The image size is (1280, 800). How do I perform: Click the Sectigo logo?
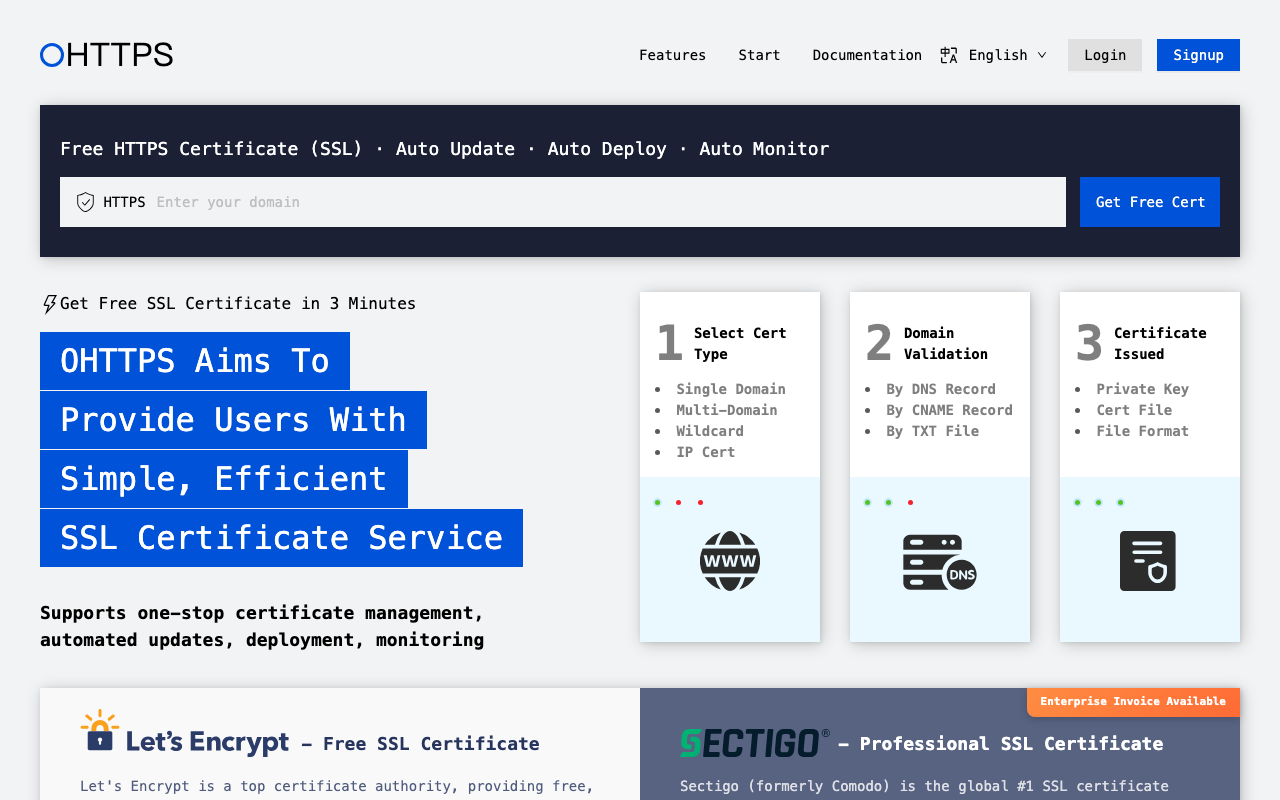(x=755, y=743)
